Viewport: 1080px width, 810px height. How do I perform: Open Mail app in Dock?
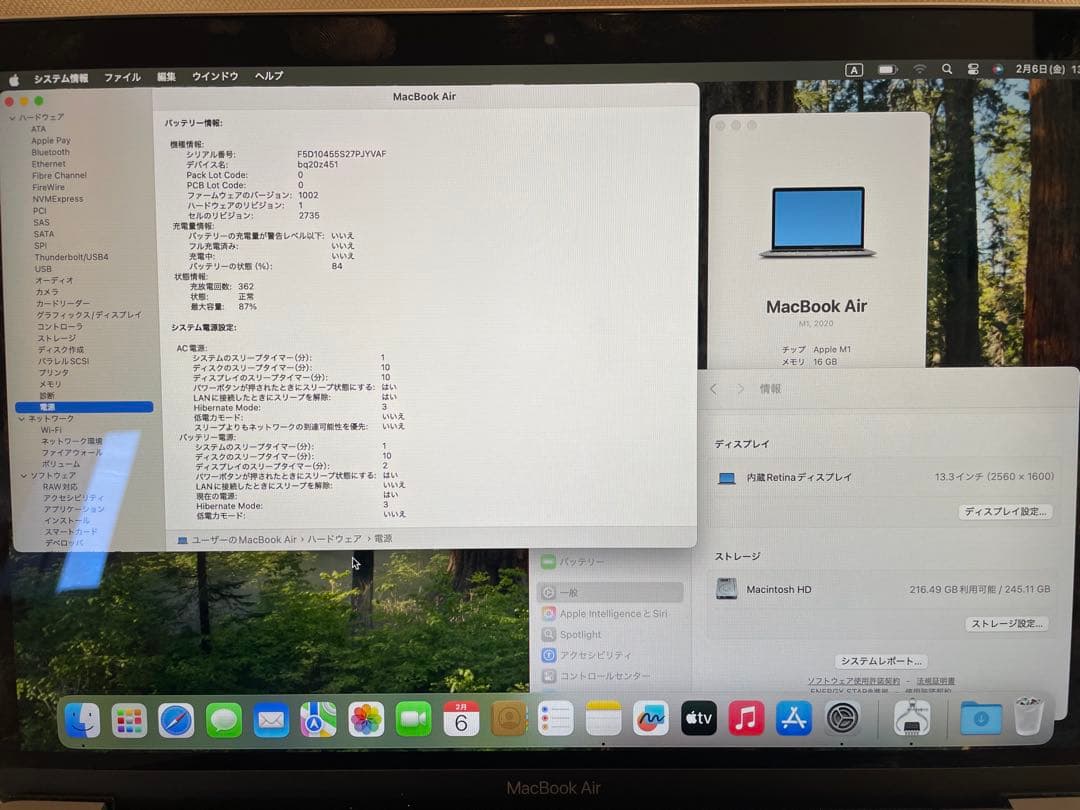point(271,720)
